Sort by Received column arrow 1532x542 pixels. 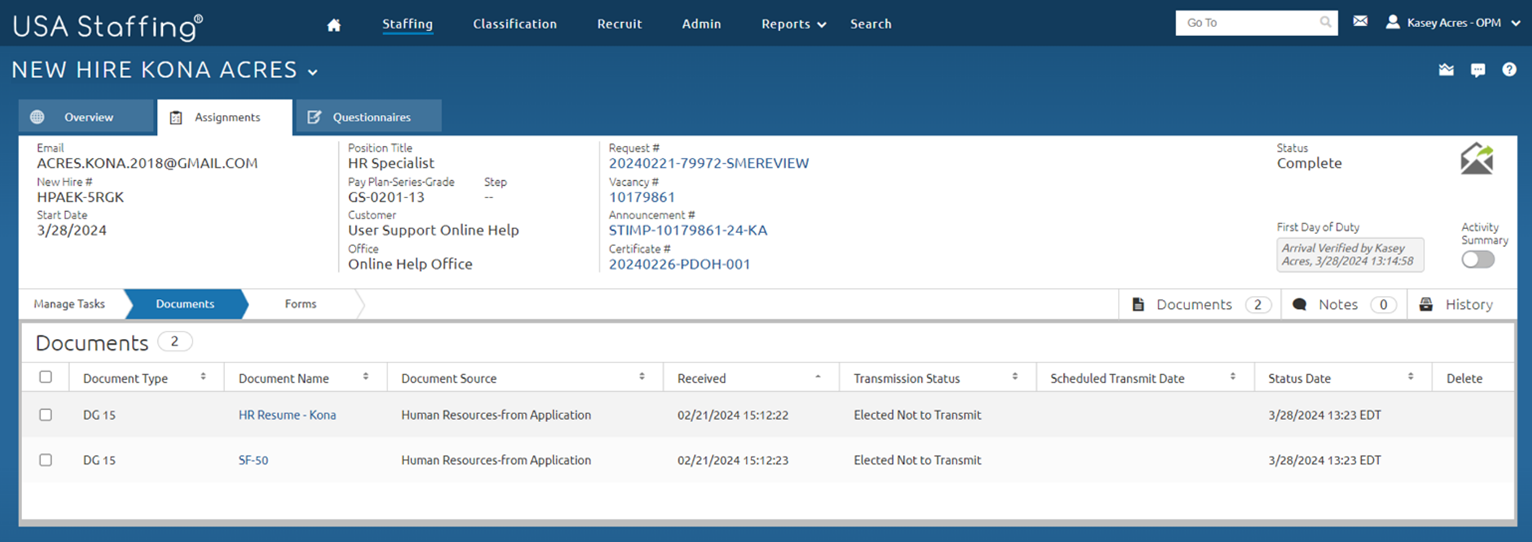coord(818,377)
